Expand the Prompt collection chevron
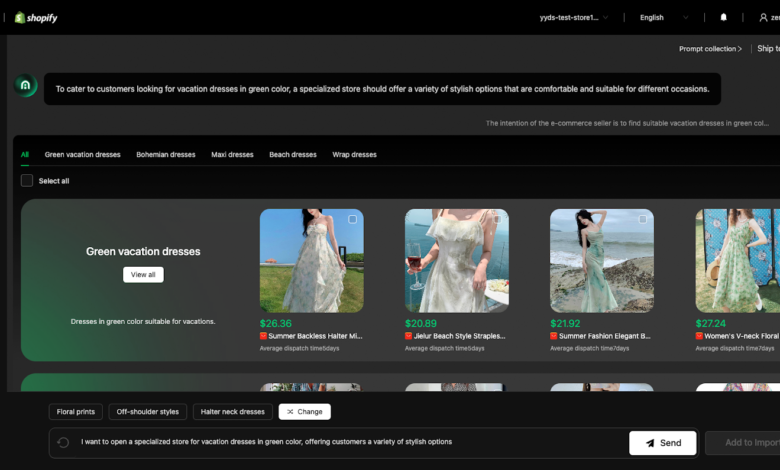780x470 pixels. (739, 49)
